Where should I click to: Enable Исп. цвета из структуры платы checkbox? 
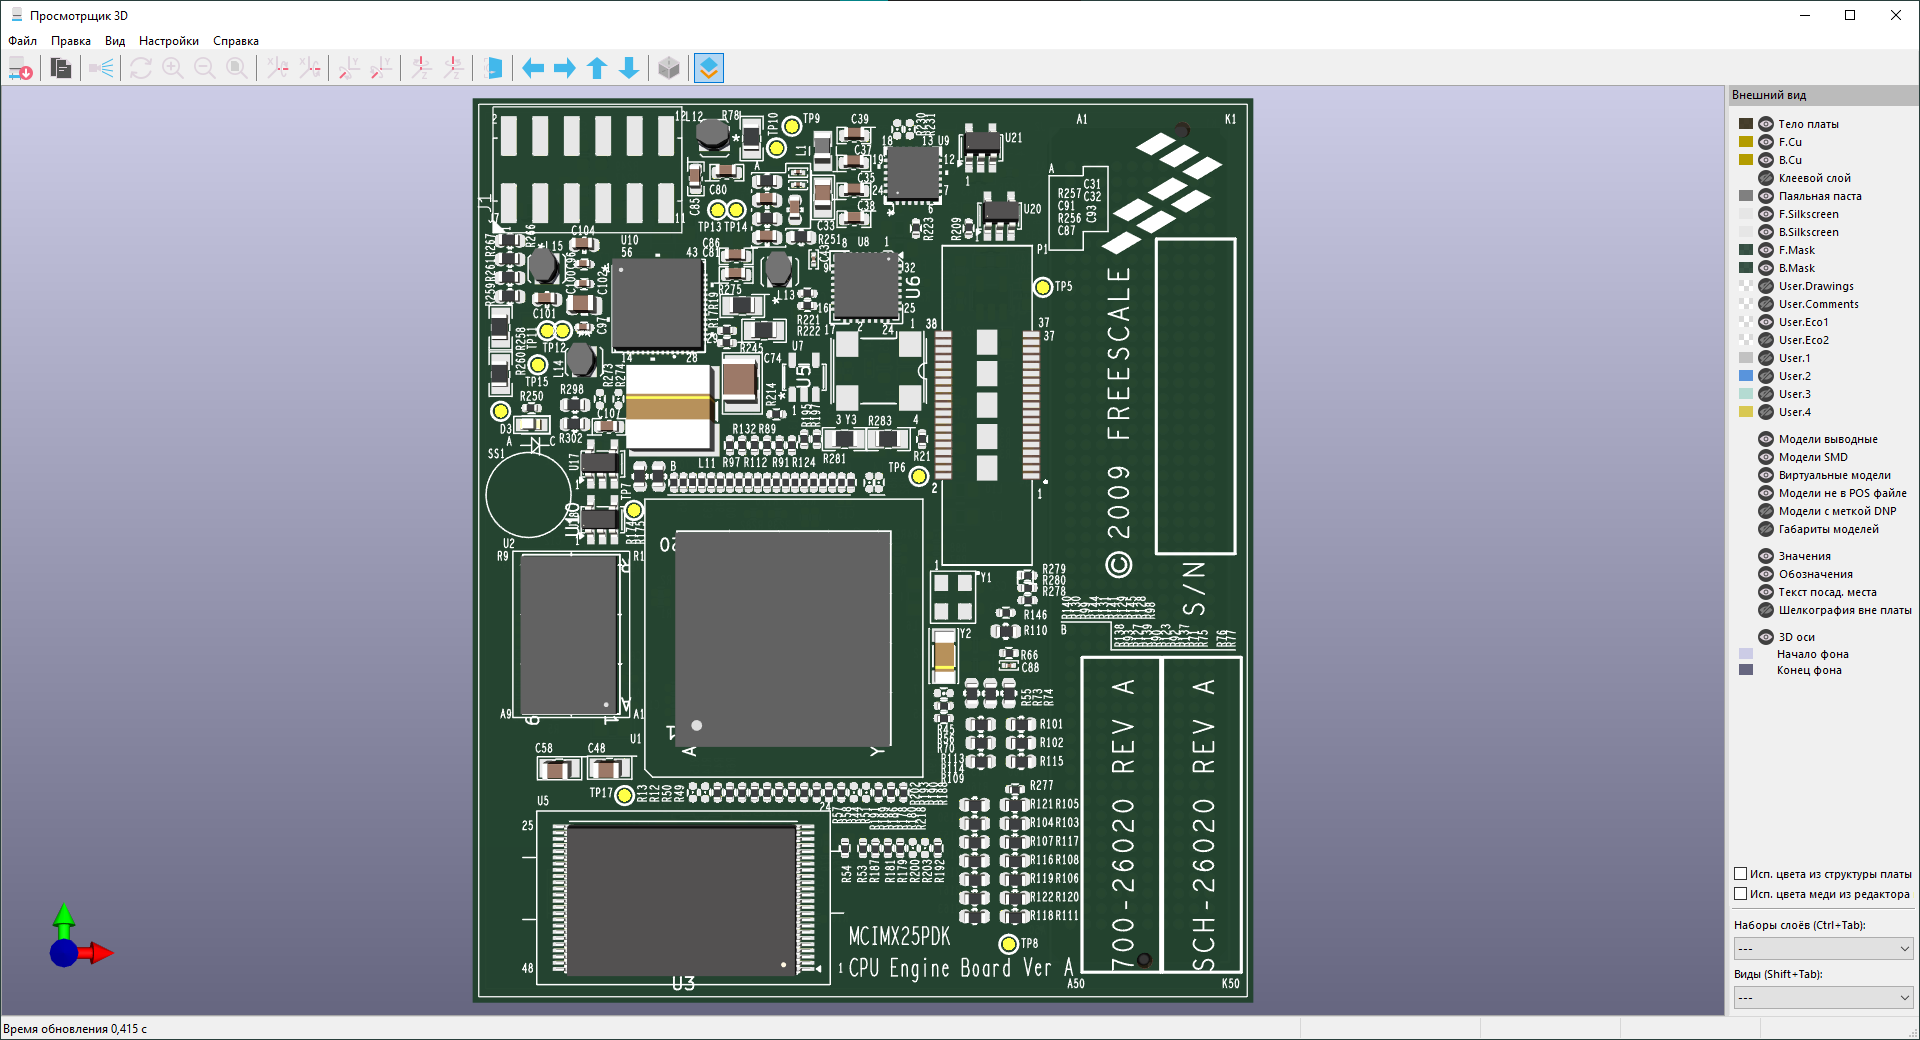click(x=1741, y=874)
